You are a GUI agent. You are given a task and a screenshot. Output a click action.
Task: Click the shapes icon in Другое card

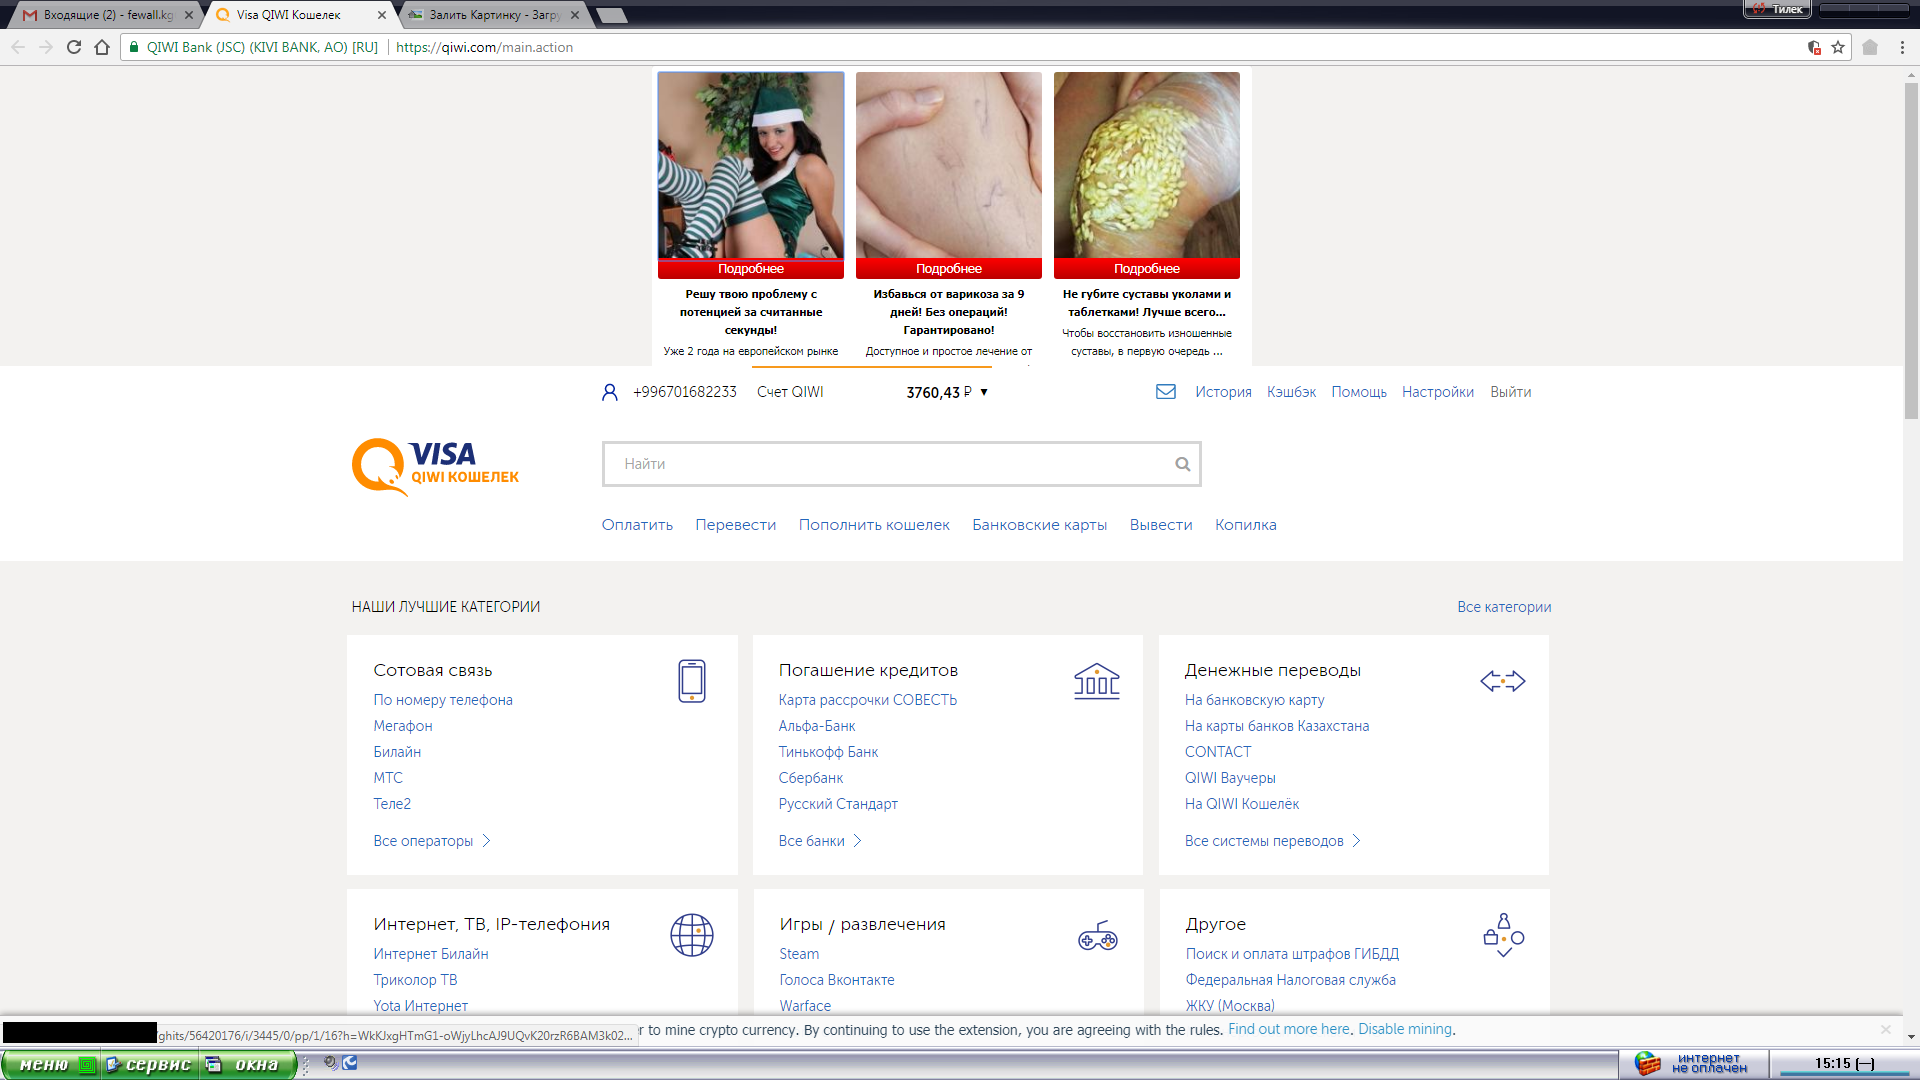coord(1504,935)
